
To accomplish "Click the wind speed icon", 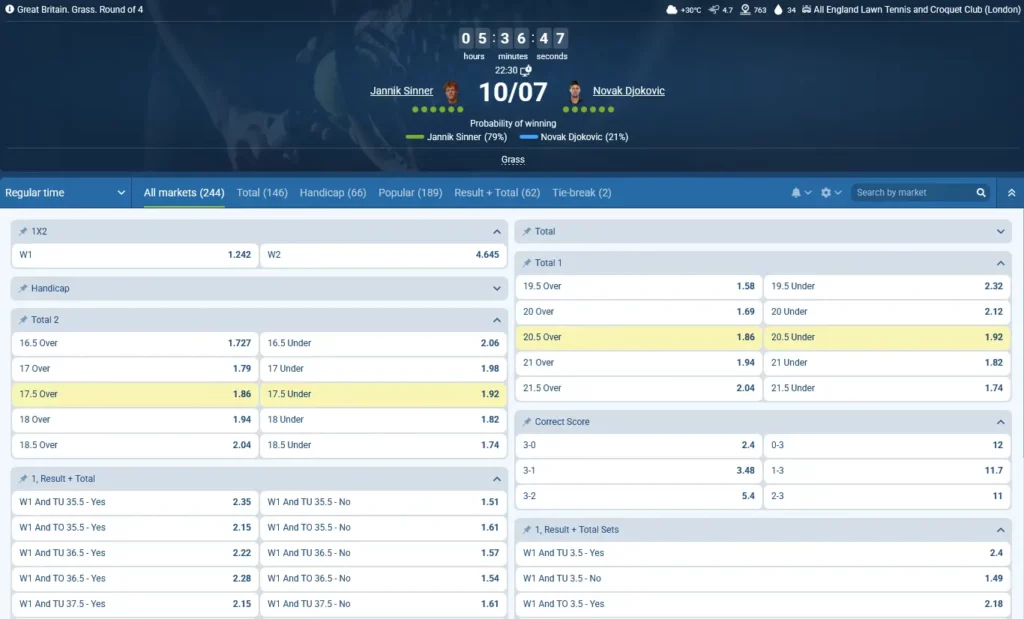I will 714,10.
